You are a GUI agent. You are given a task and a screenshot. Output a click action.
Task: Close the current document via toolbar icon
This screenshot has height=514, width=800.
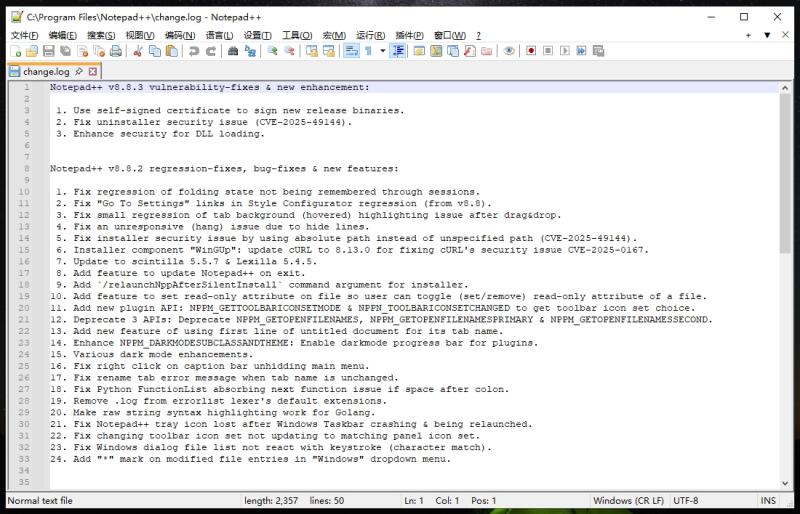[x=82, y=51]
